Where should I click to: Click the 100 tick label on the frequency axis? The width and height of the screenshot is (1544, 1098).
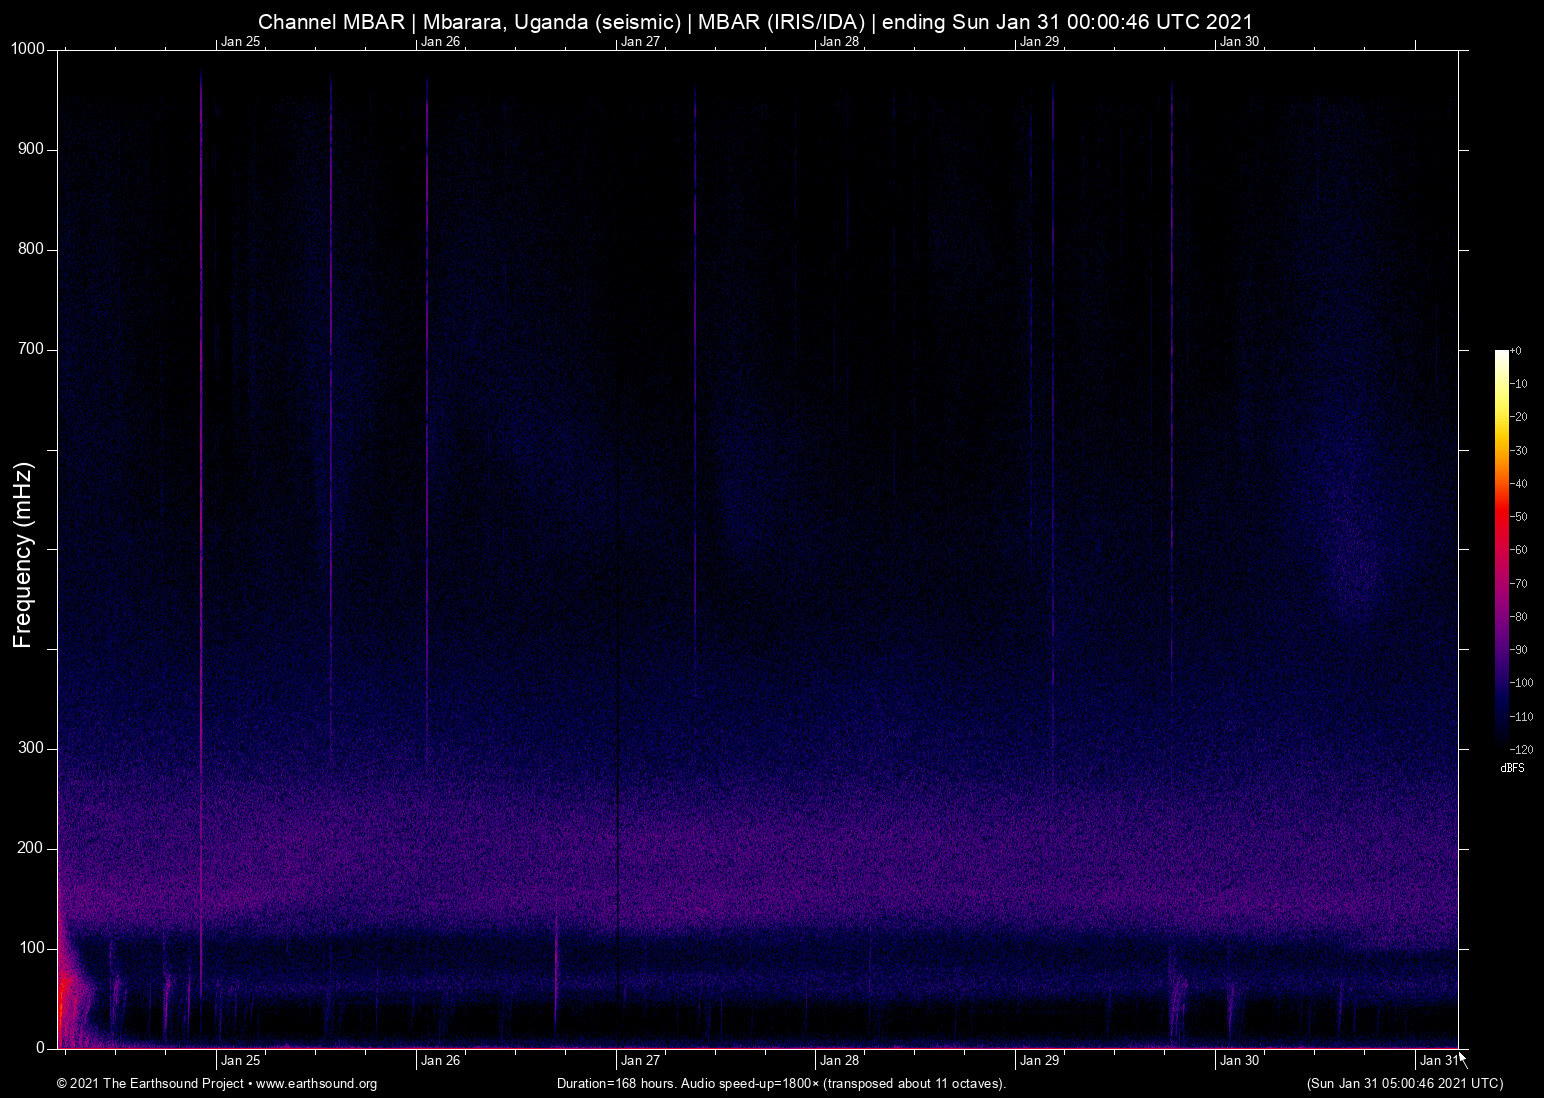pos(32,948)
